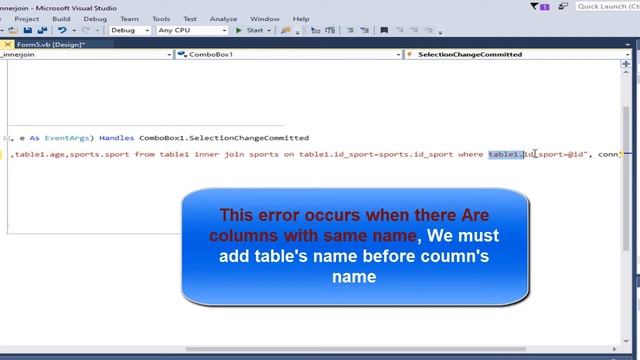The width and height of the screenshot is (640, 360).
Task: Click the Save icon in toolbar
Action: (27, 30)
